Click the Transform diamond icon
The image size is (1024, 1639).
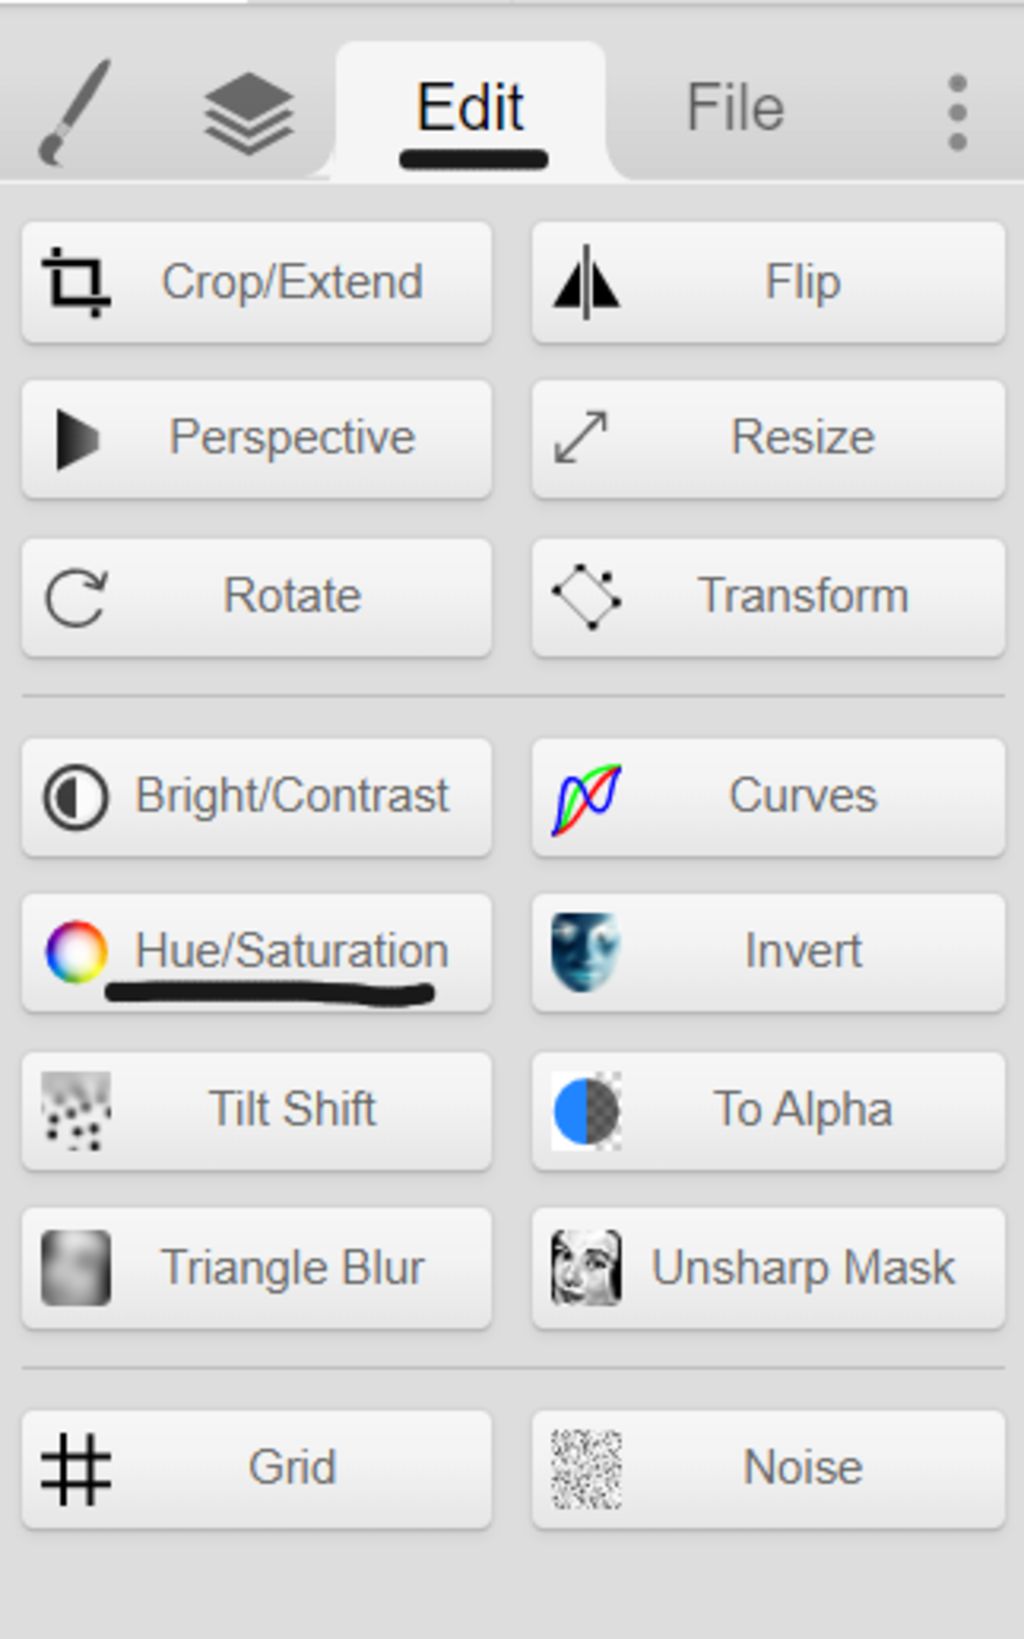[x=587, y=597]
